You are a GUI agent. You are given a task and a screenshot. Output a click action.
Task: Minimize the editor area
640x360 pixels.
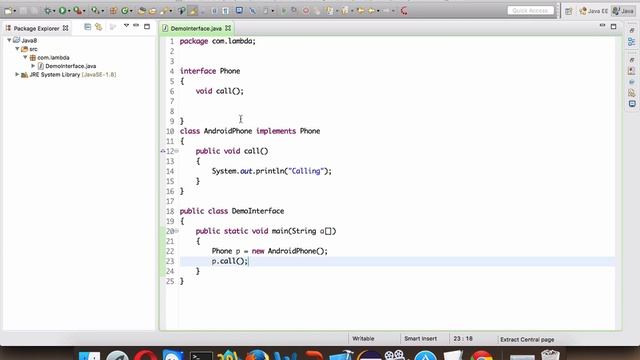[602, 25]
